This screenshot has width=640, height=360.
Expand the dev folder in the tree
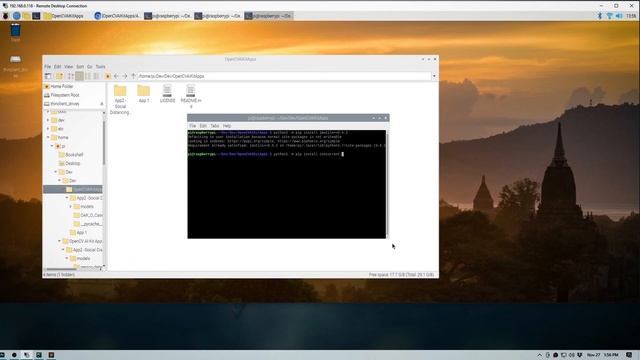point(48,120)
